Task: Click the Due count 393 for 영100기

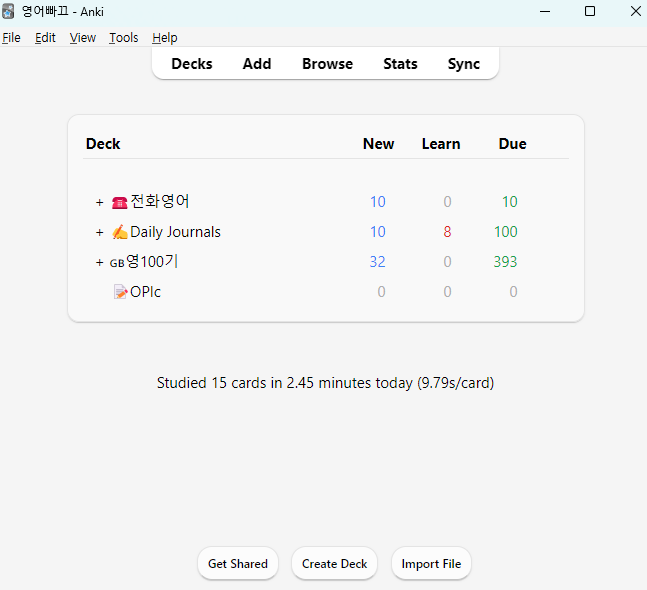Action: 505,262
